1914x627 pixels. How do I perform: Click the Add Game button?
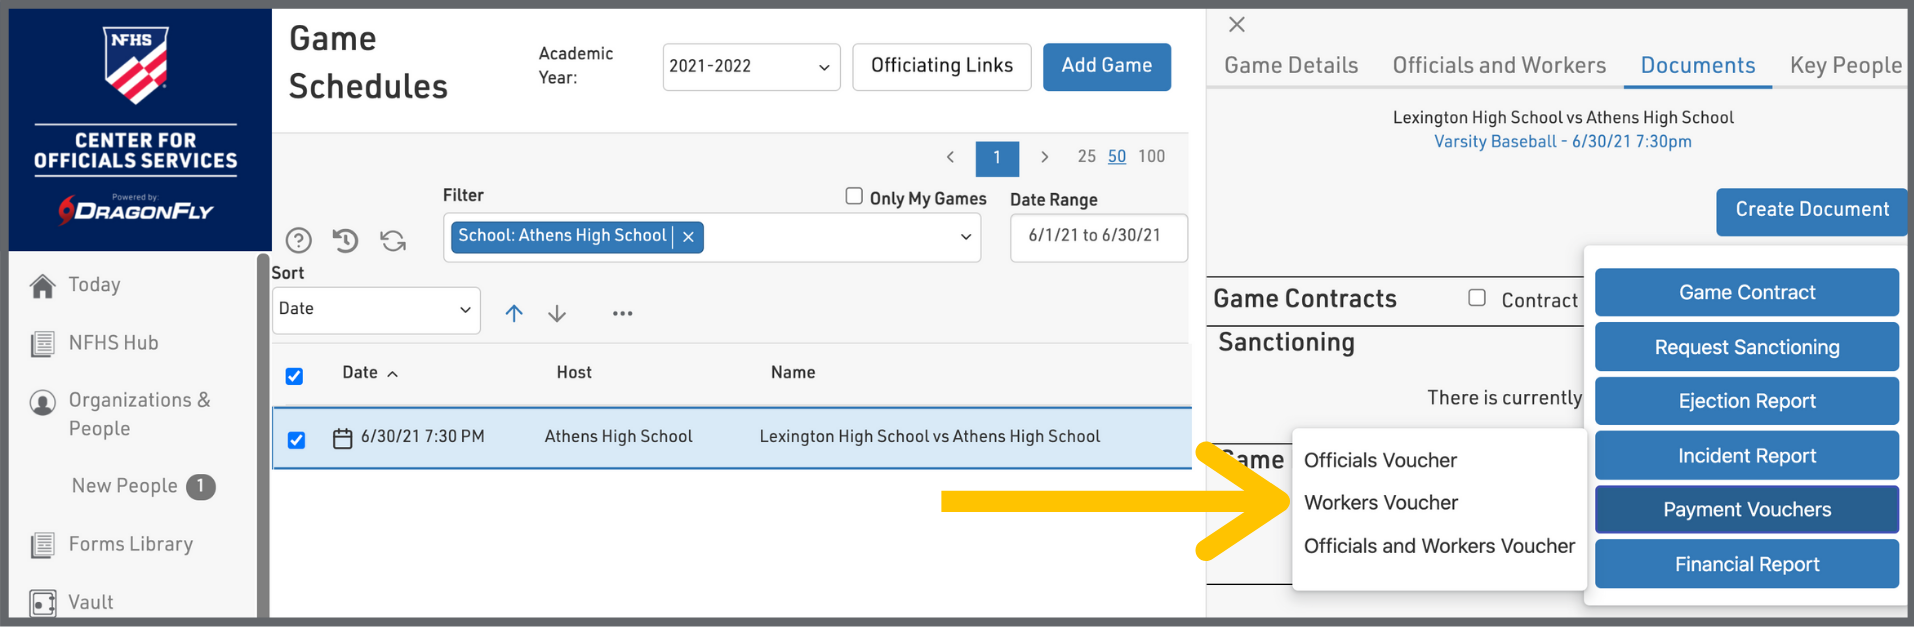coord(1106,67)
